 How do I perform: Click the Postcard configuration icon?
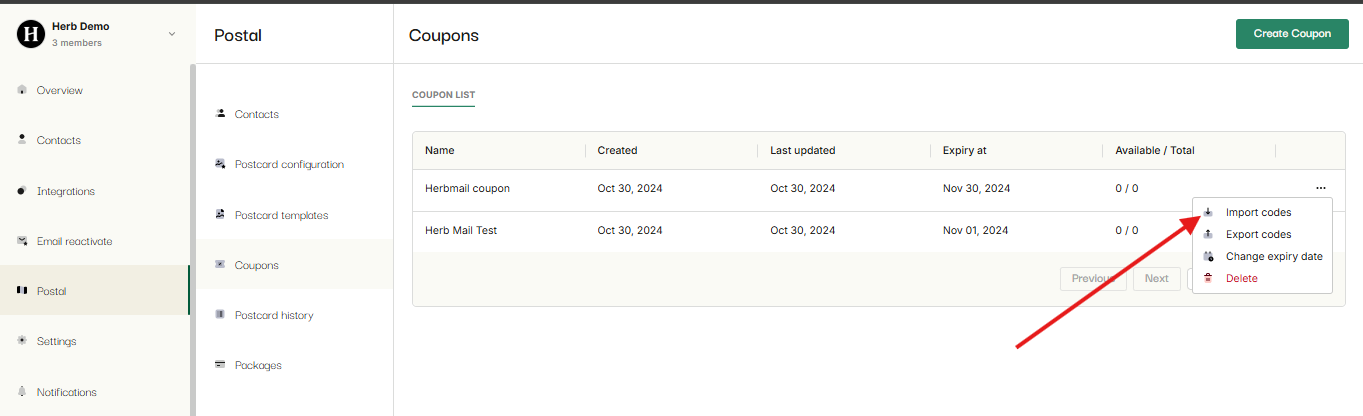pos(220,164)
